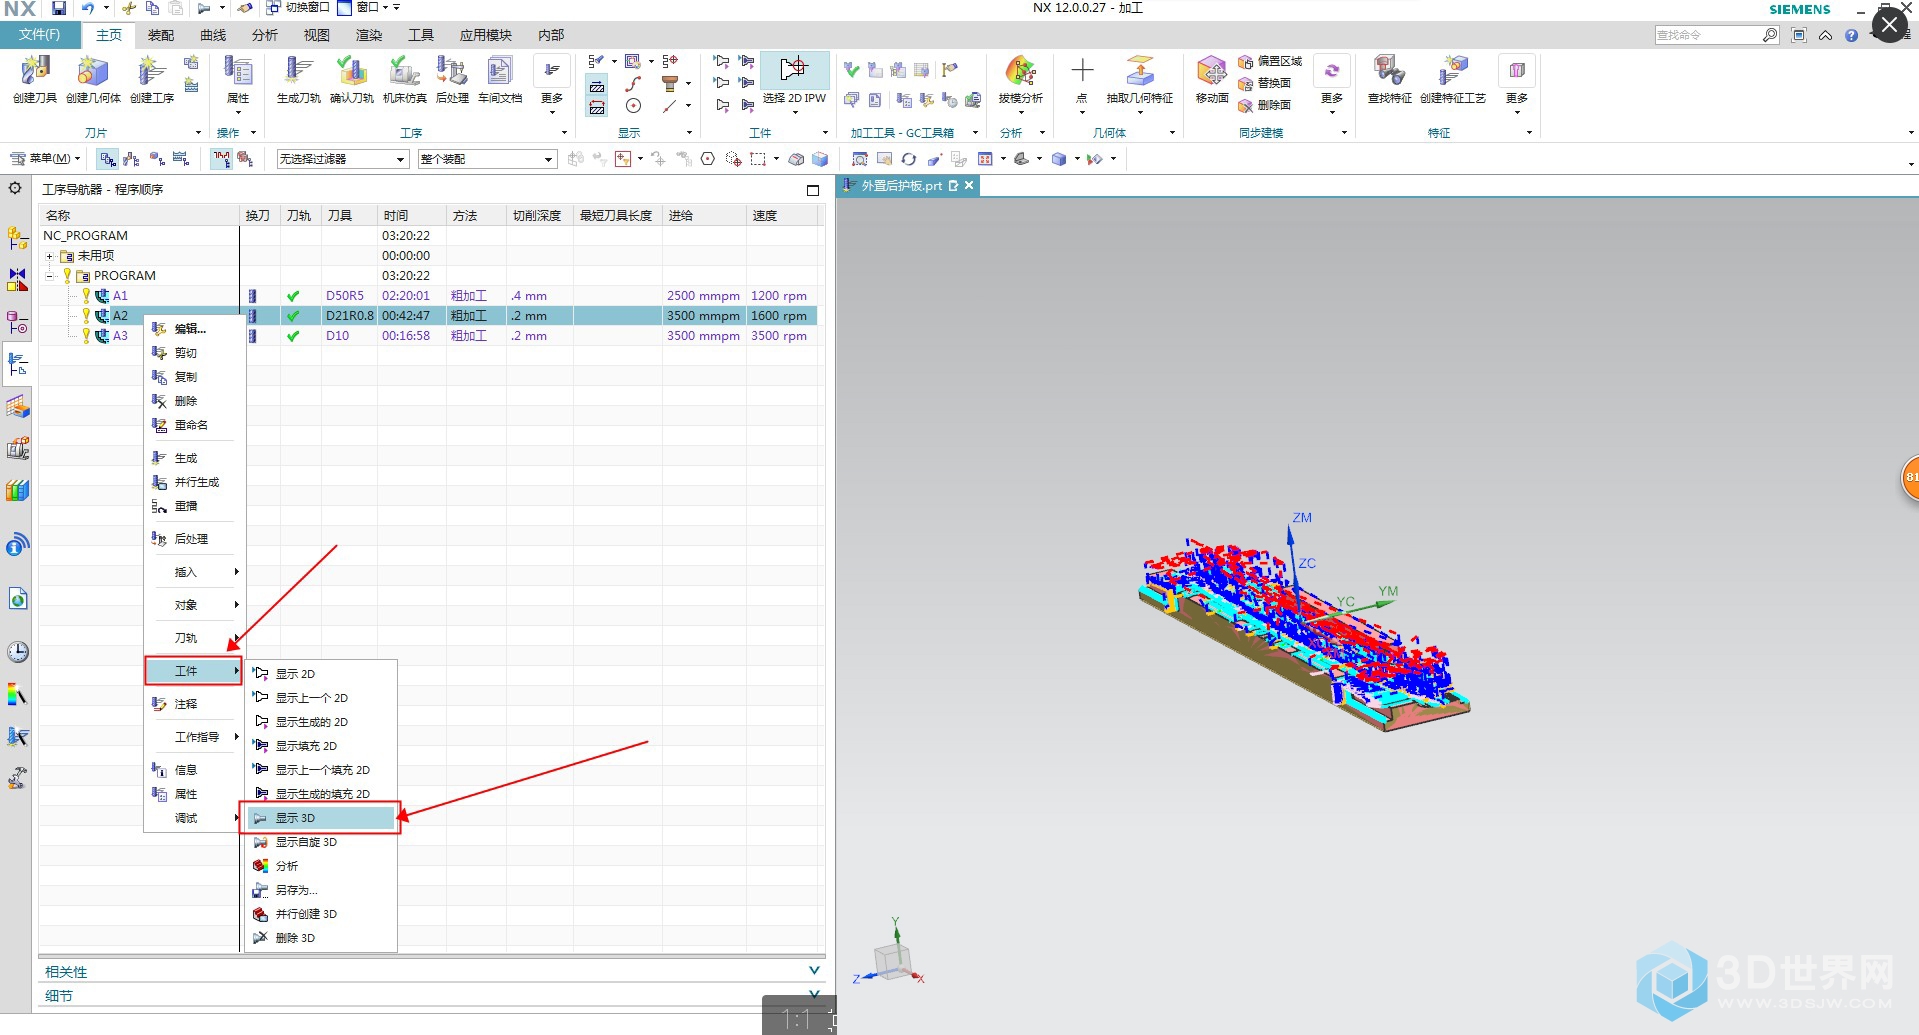The height and width of the screenshot is (1035, 1919).
Task: Open the settings gear in sidebar
Action: pyautogui.click(x=15, y=188)
